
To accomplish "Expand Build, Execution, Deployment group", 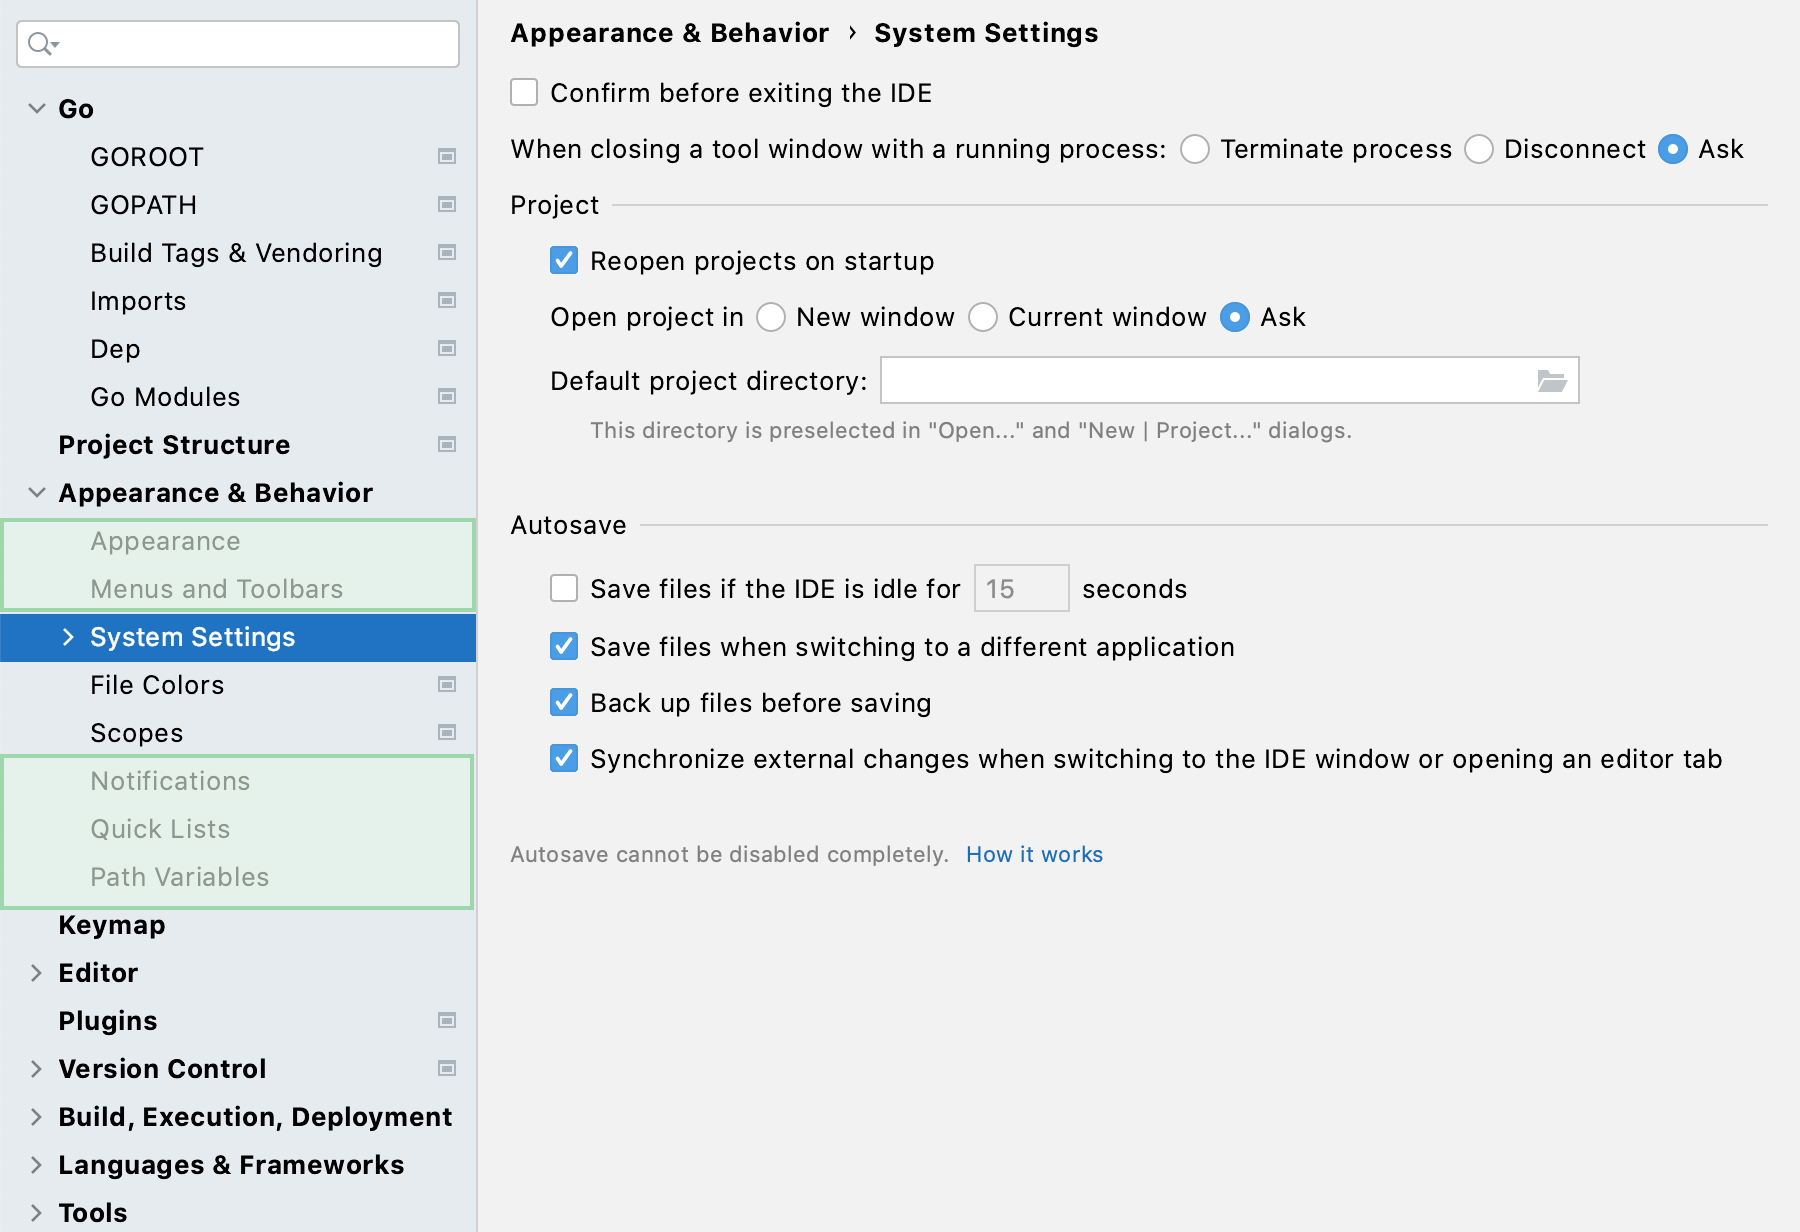I will coord(37,1117).
